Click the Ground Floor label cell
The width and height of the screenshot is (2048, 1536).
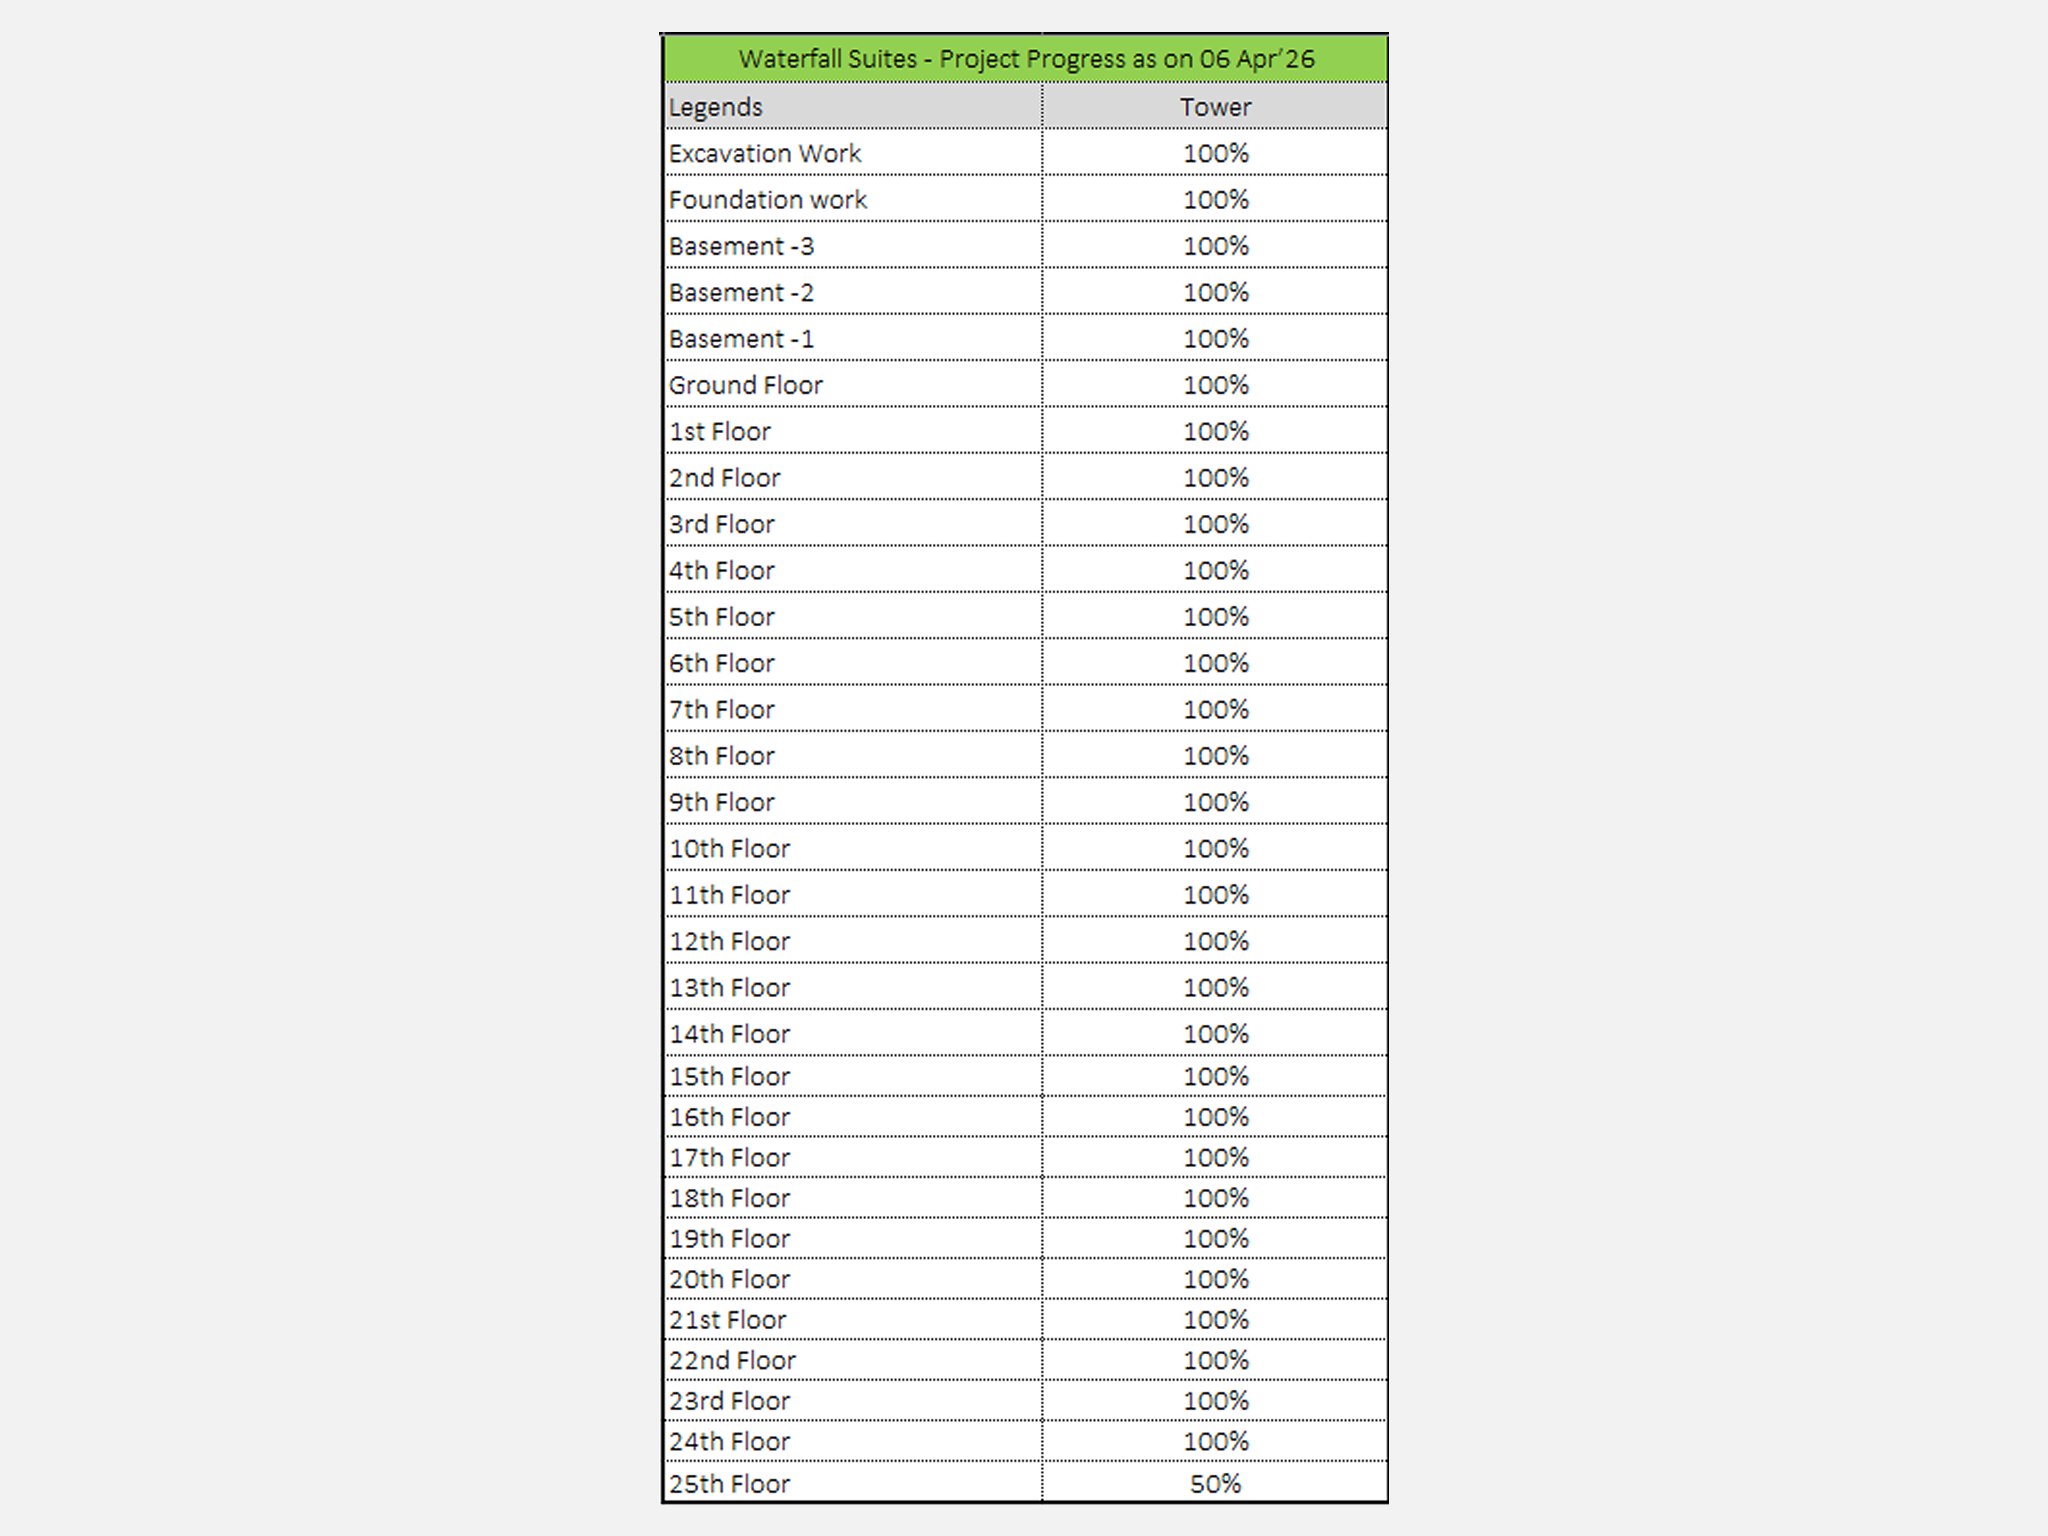coord(746,386)
